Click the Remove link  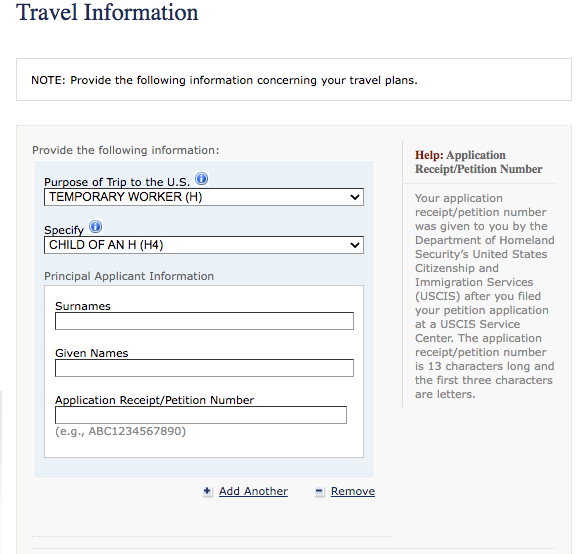pos(353,491)
